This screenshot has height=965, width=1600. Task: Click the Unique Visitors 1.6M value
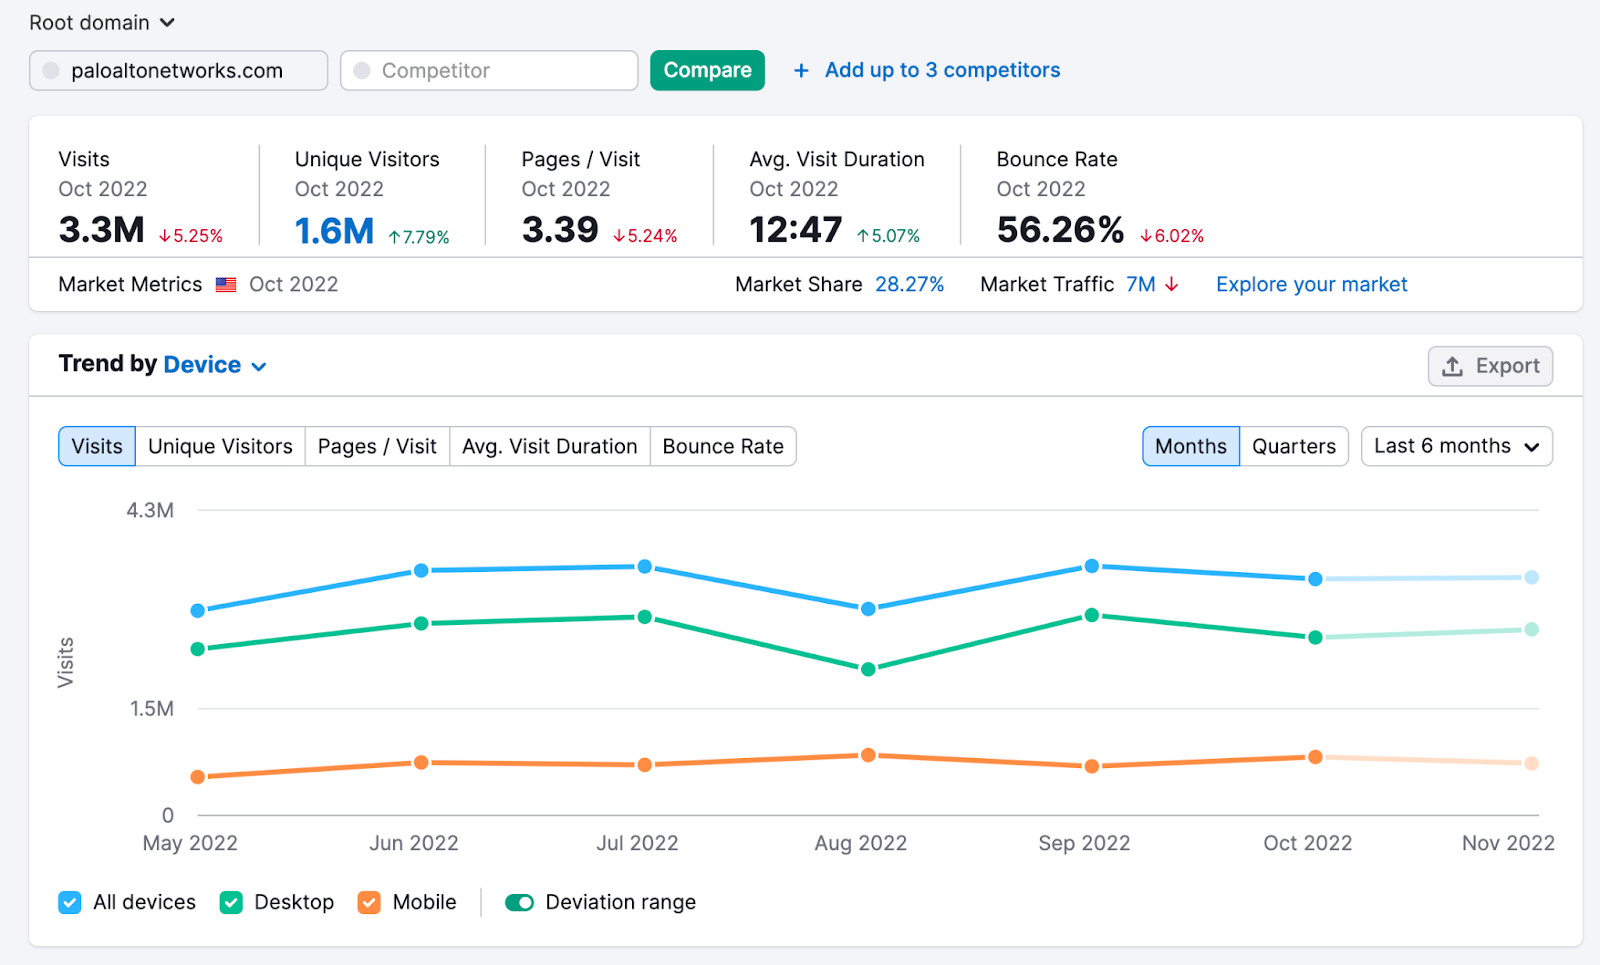(x=334, y=231)
